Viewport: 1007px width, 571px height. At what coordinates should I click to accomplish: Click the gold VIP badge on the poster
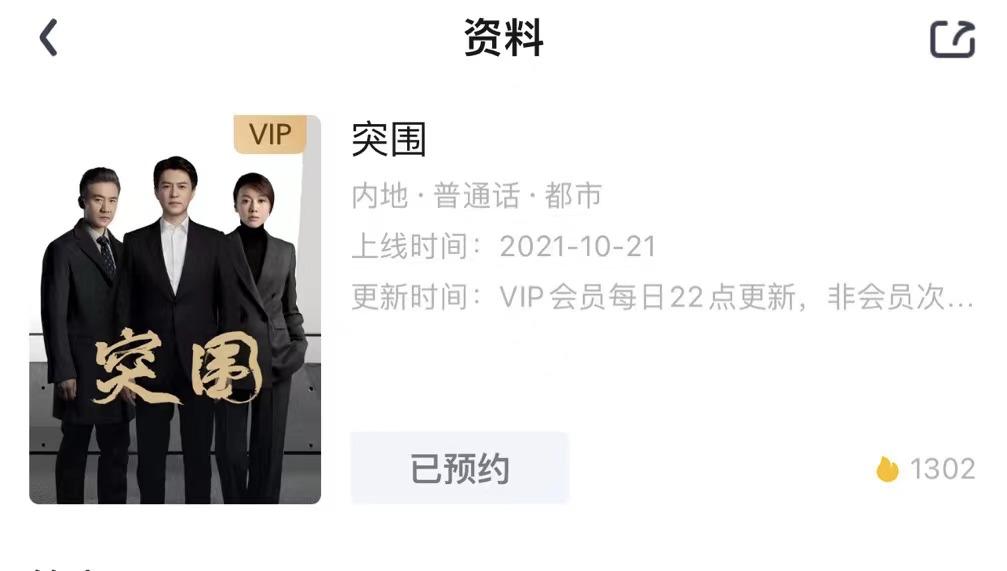pyautogui.click(x=270, y=134)
